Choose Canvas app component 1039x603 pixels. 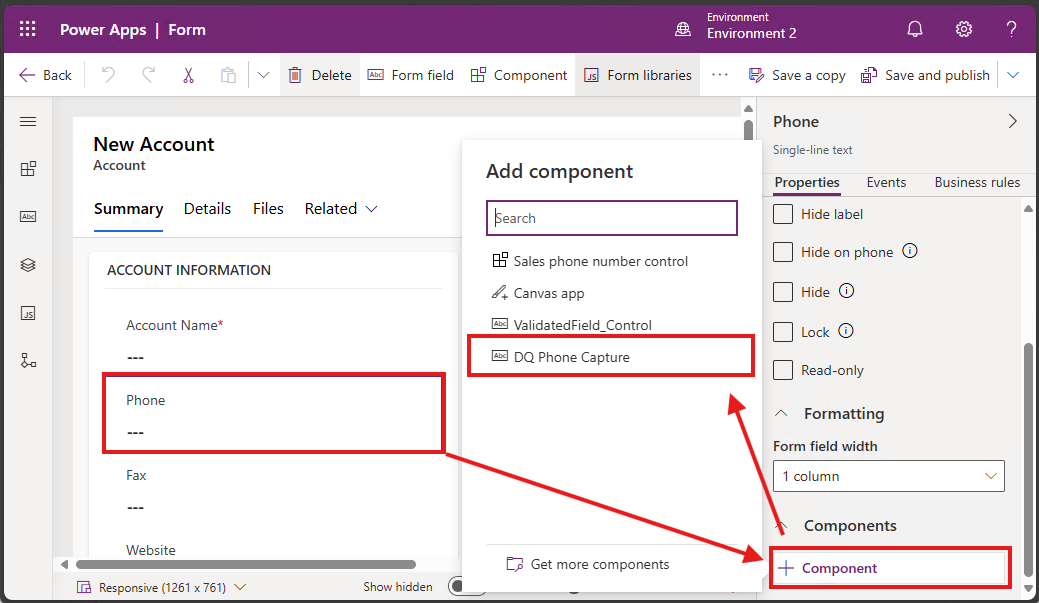pos(538,293)
